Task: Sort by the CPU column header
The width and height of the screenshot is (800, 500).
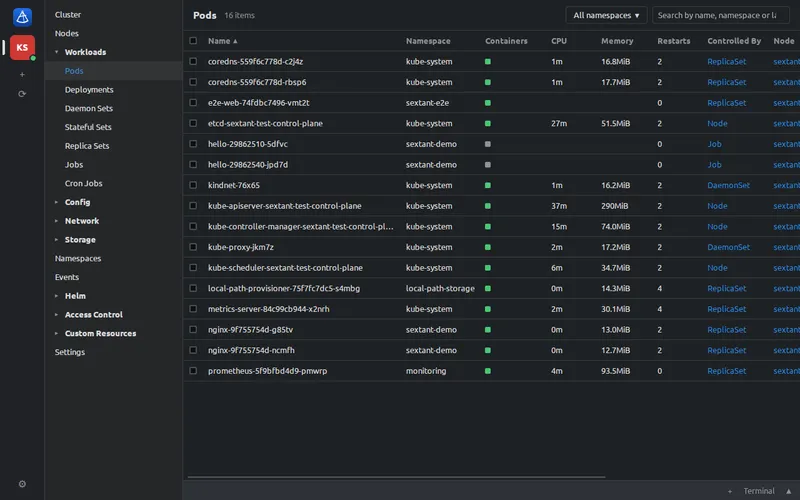Action: [559, 41]
